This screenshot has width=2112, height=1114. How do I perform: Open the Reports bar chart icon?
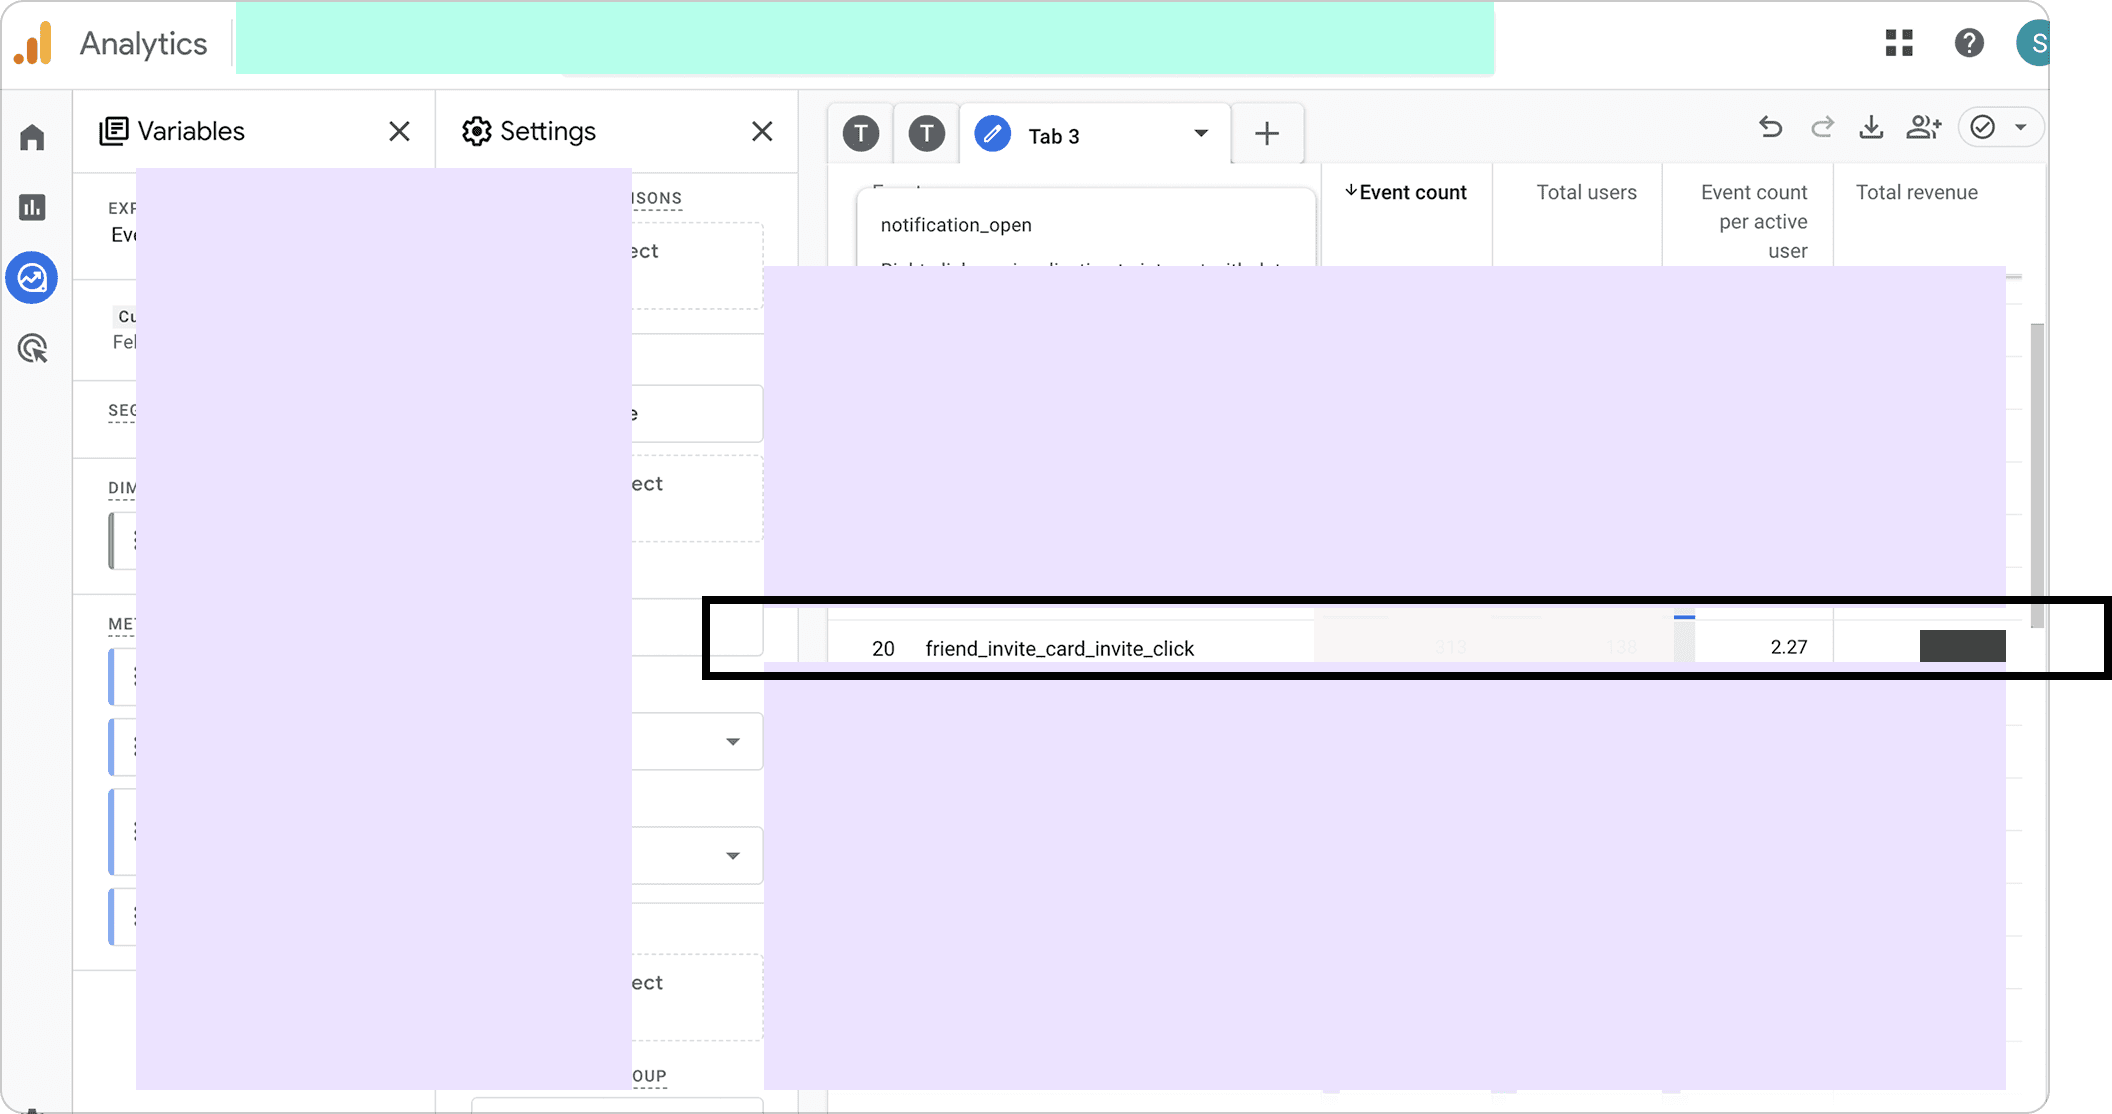[32, 207]
